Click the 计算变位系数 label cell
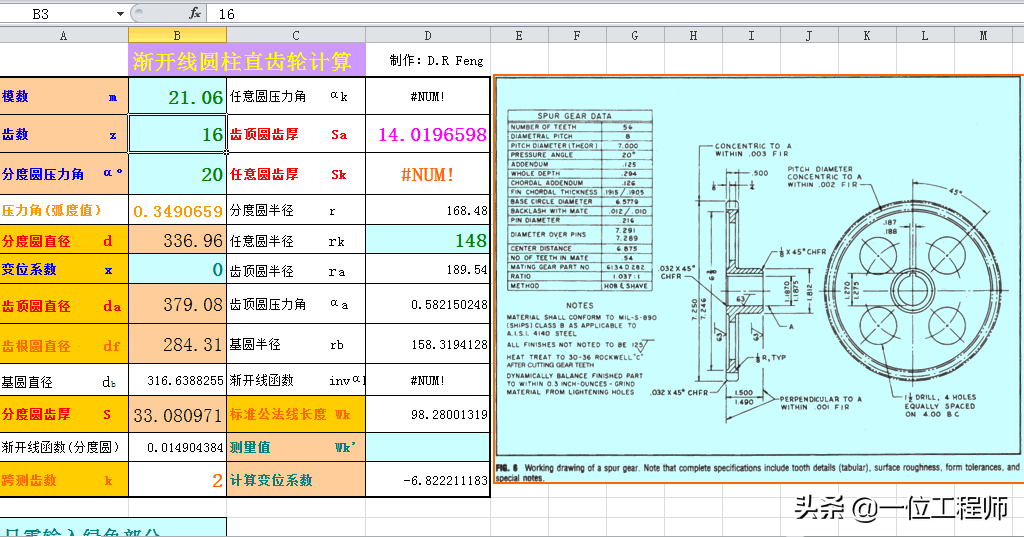The height and width of the screenshot is (537, 1024). (296, 480)
